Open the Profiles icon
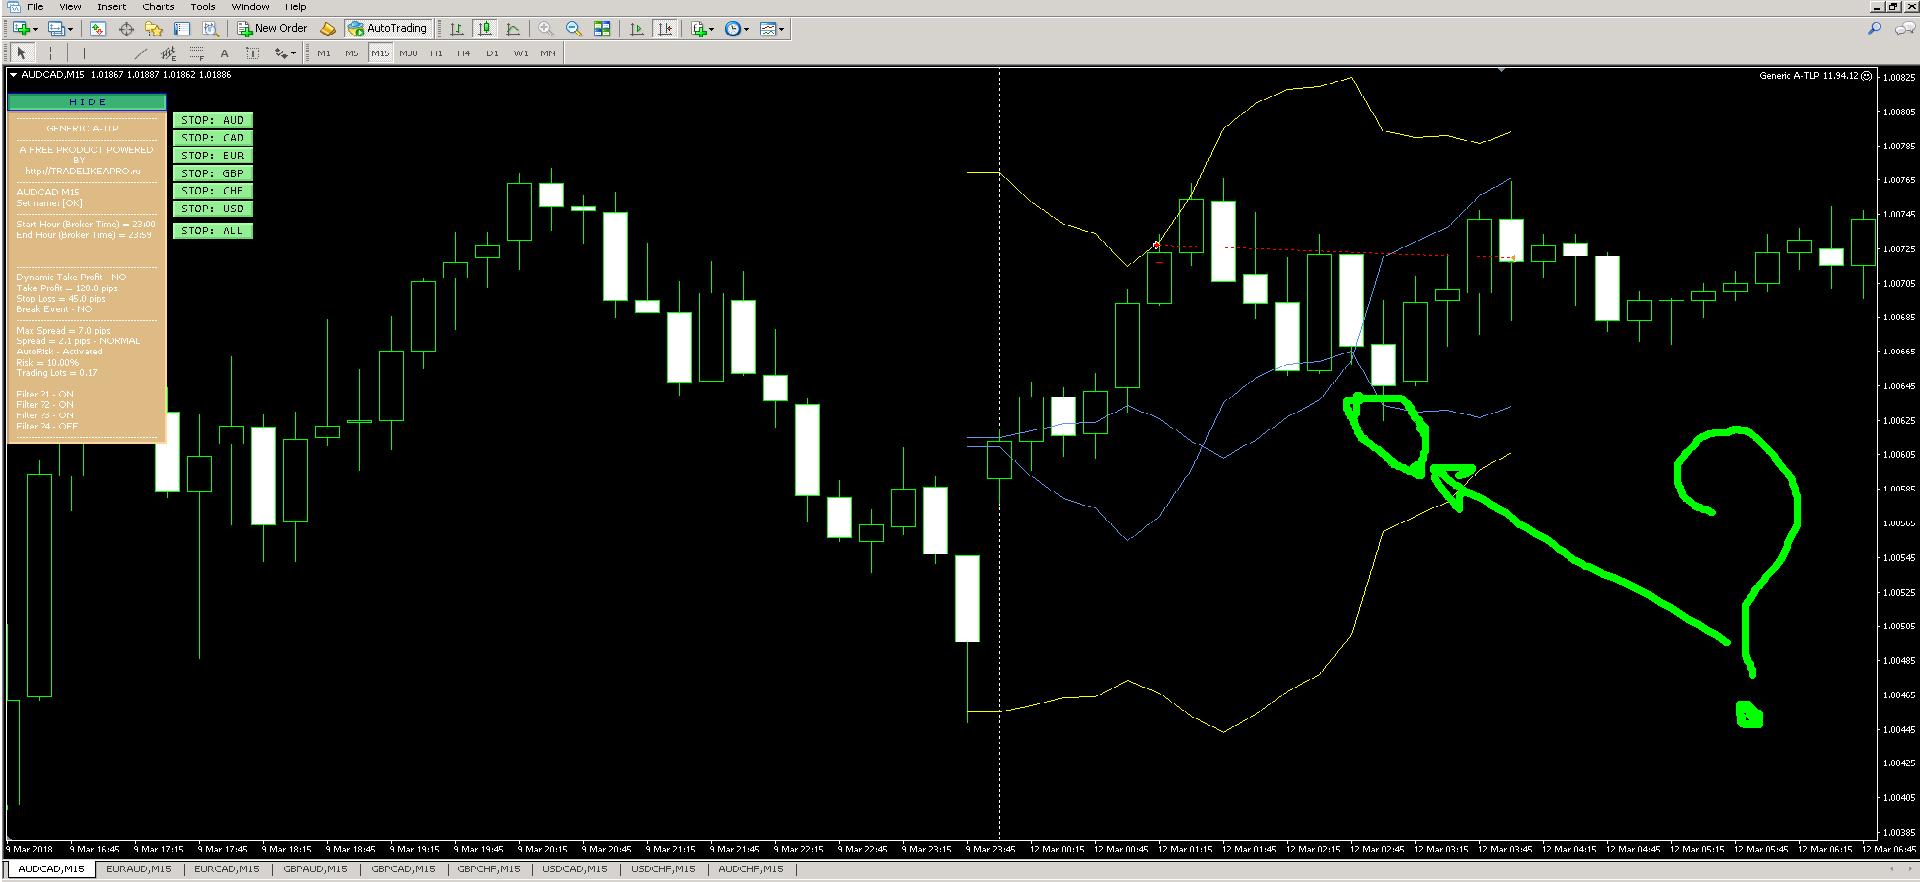 (x=55, y=29)
